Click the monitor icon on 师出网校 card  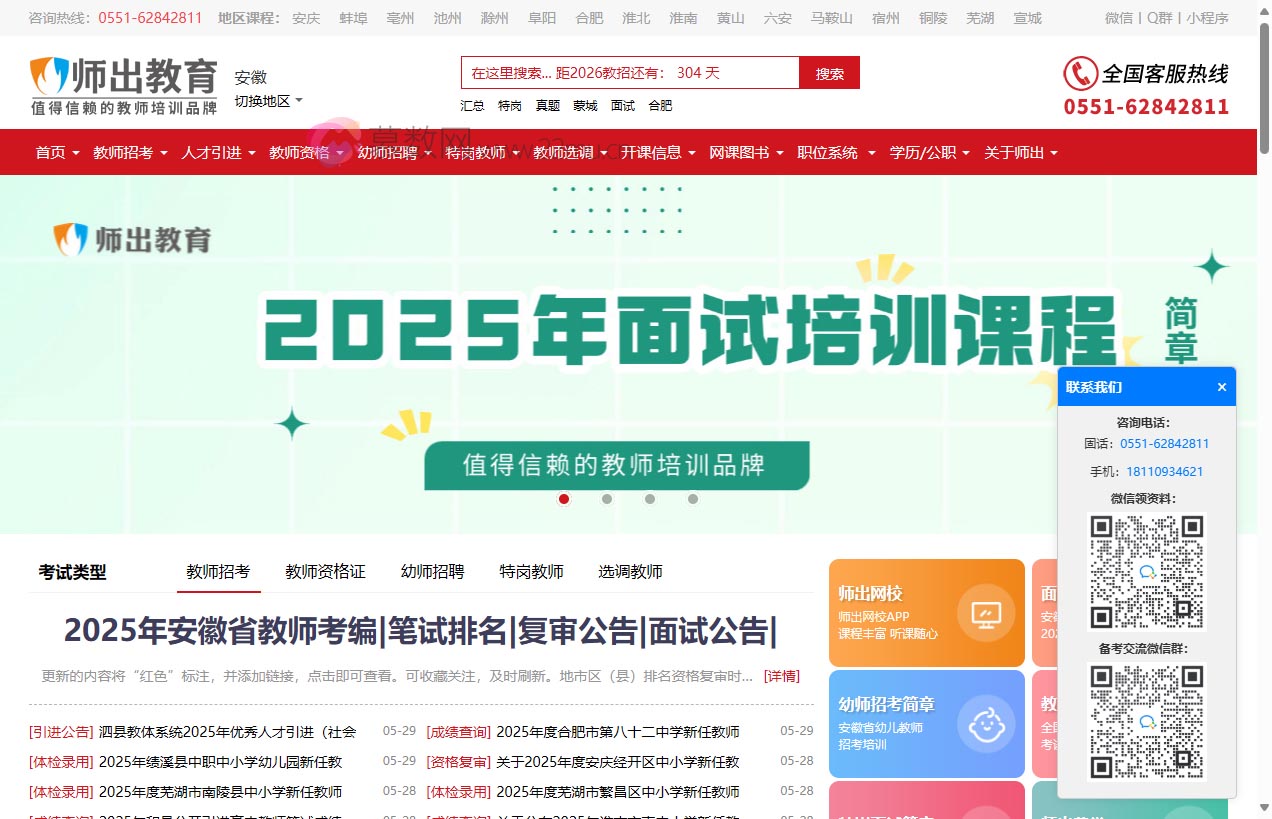point(986,614)
